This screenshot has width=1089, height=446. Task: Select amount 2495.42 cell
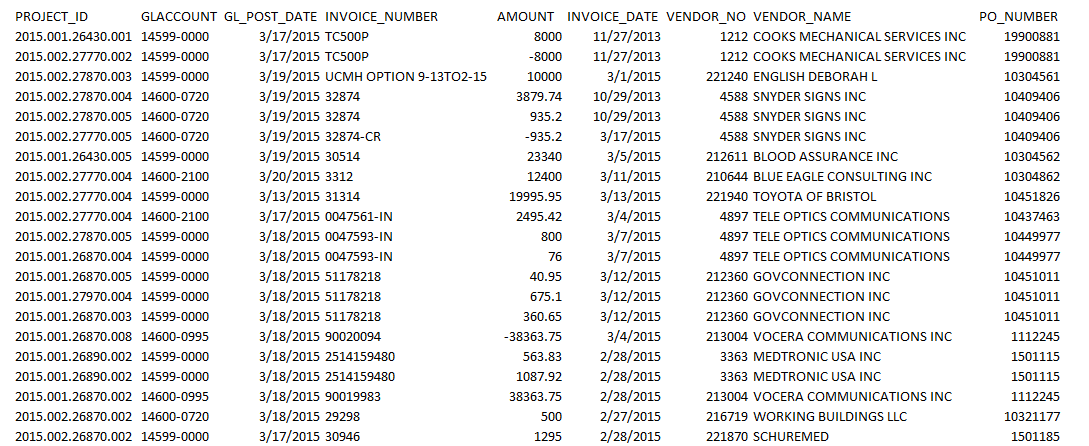[x=539, y=217]
